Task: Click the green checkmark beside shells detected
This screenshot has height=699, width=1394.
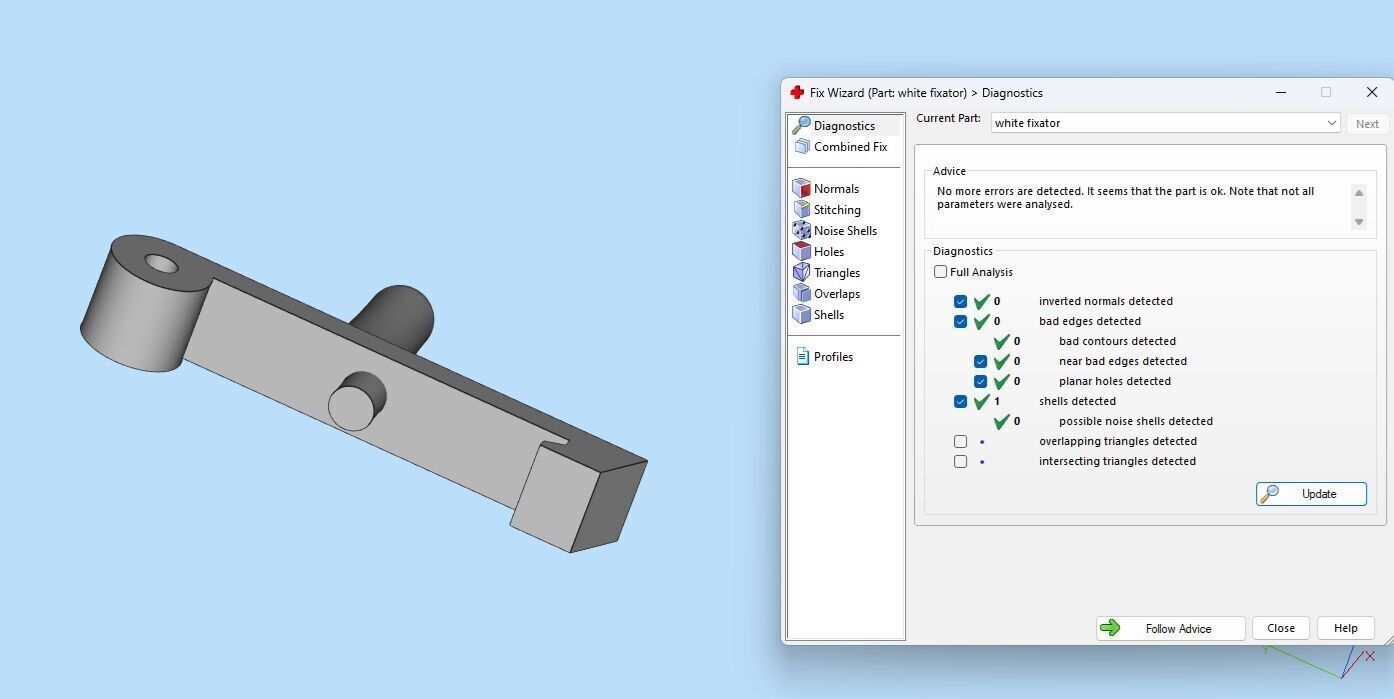Action: pyautogui.click(x=982, y=401)
